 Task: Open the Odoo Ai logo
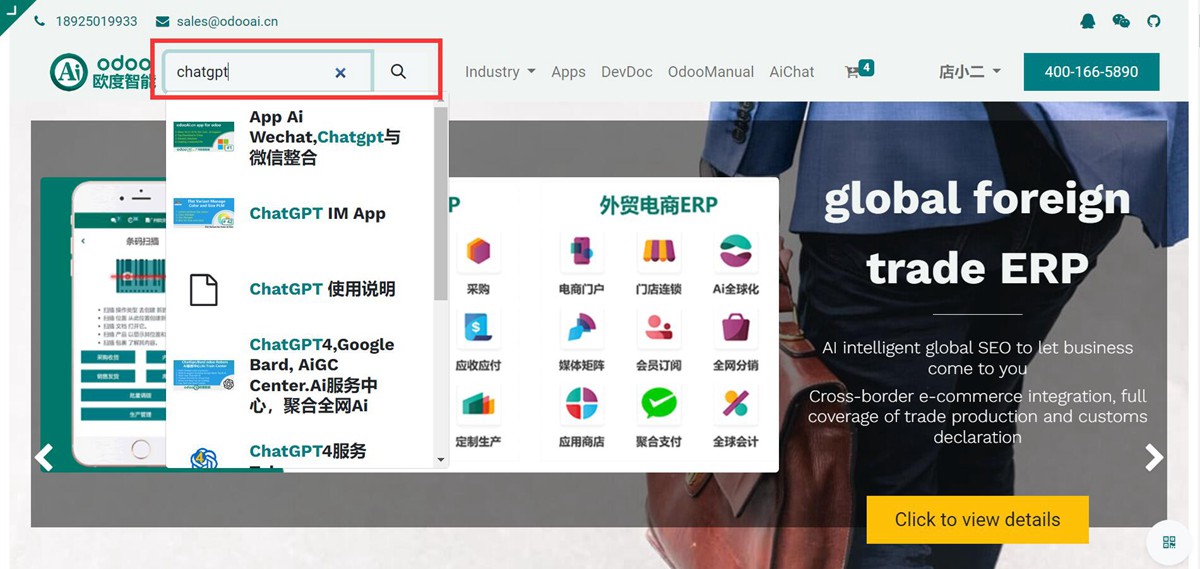coord(103,71)
